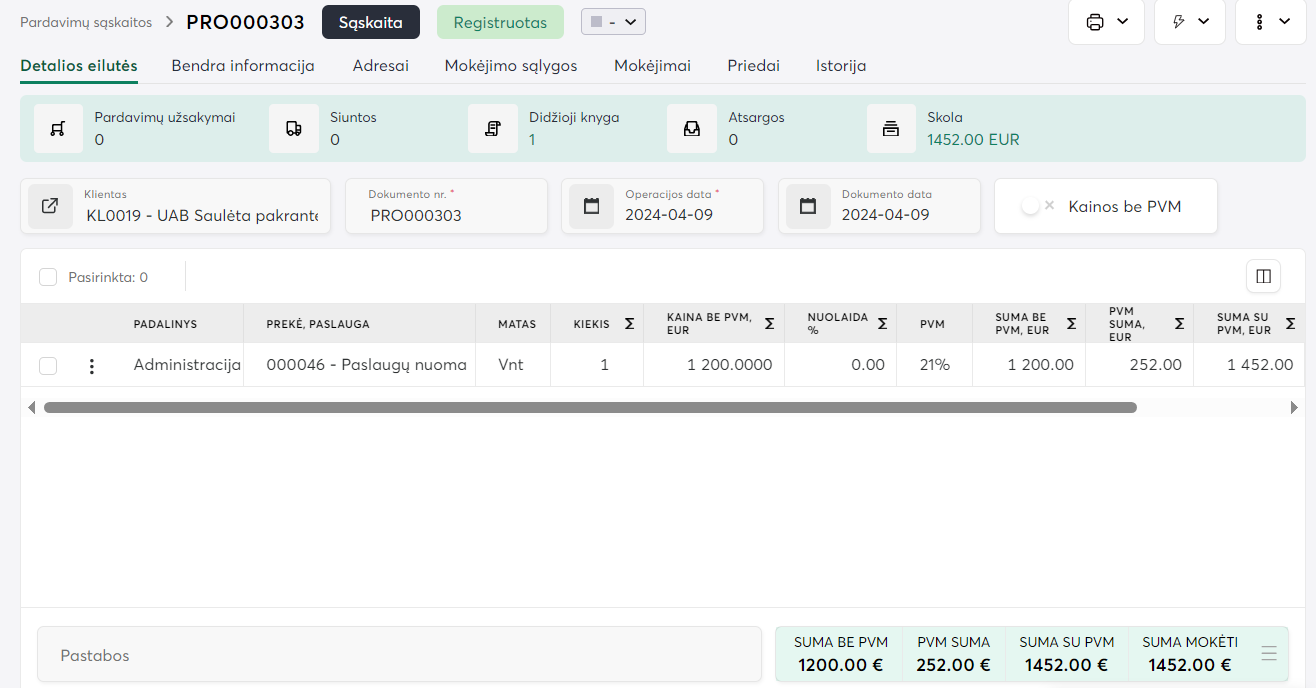Click the Atsargos inventory icon

pyautogui.click(x=692, y=129)
